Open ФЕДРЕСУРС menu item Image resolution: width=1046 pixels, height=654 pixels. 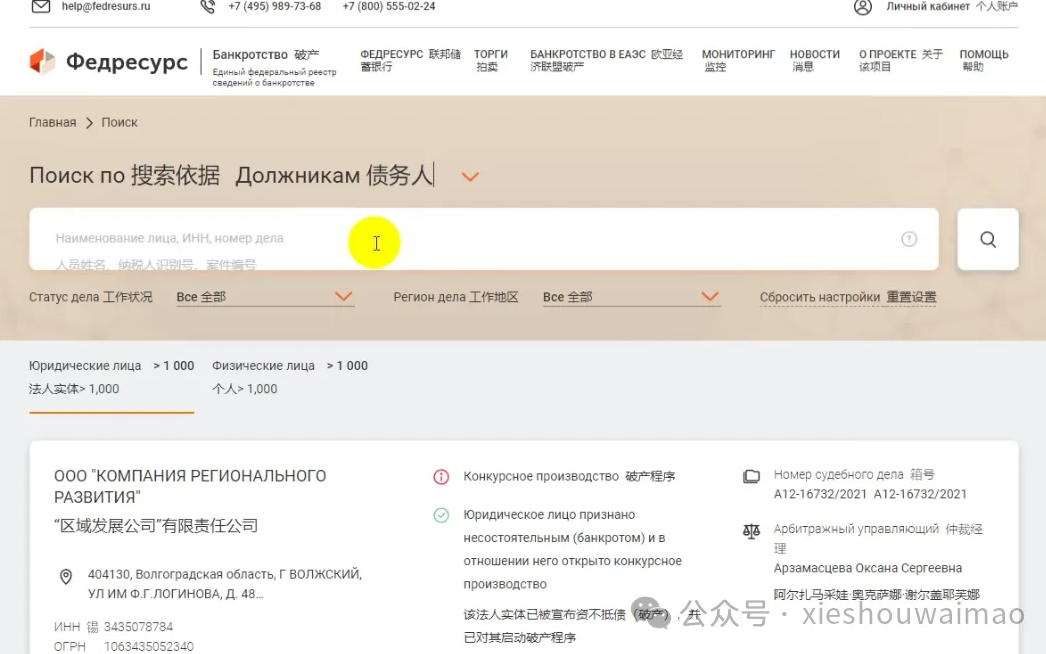[x=410, y=60]
